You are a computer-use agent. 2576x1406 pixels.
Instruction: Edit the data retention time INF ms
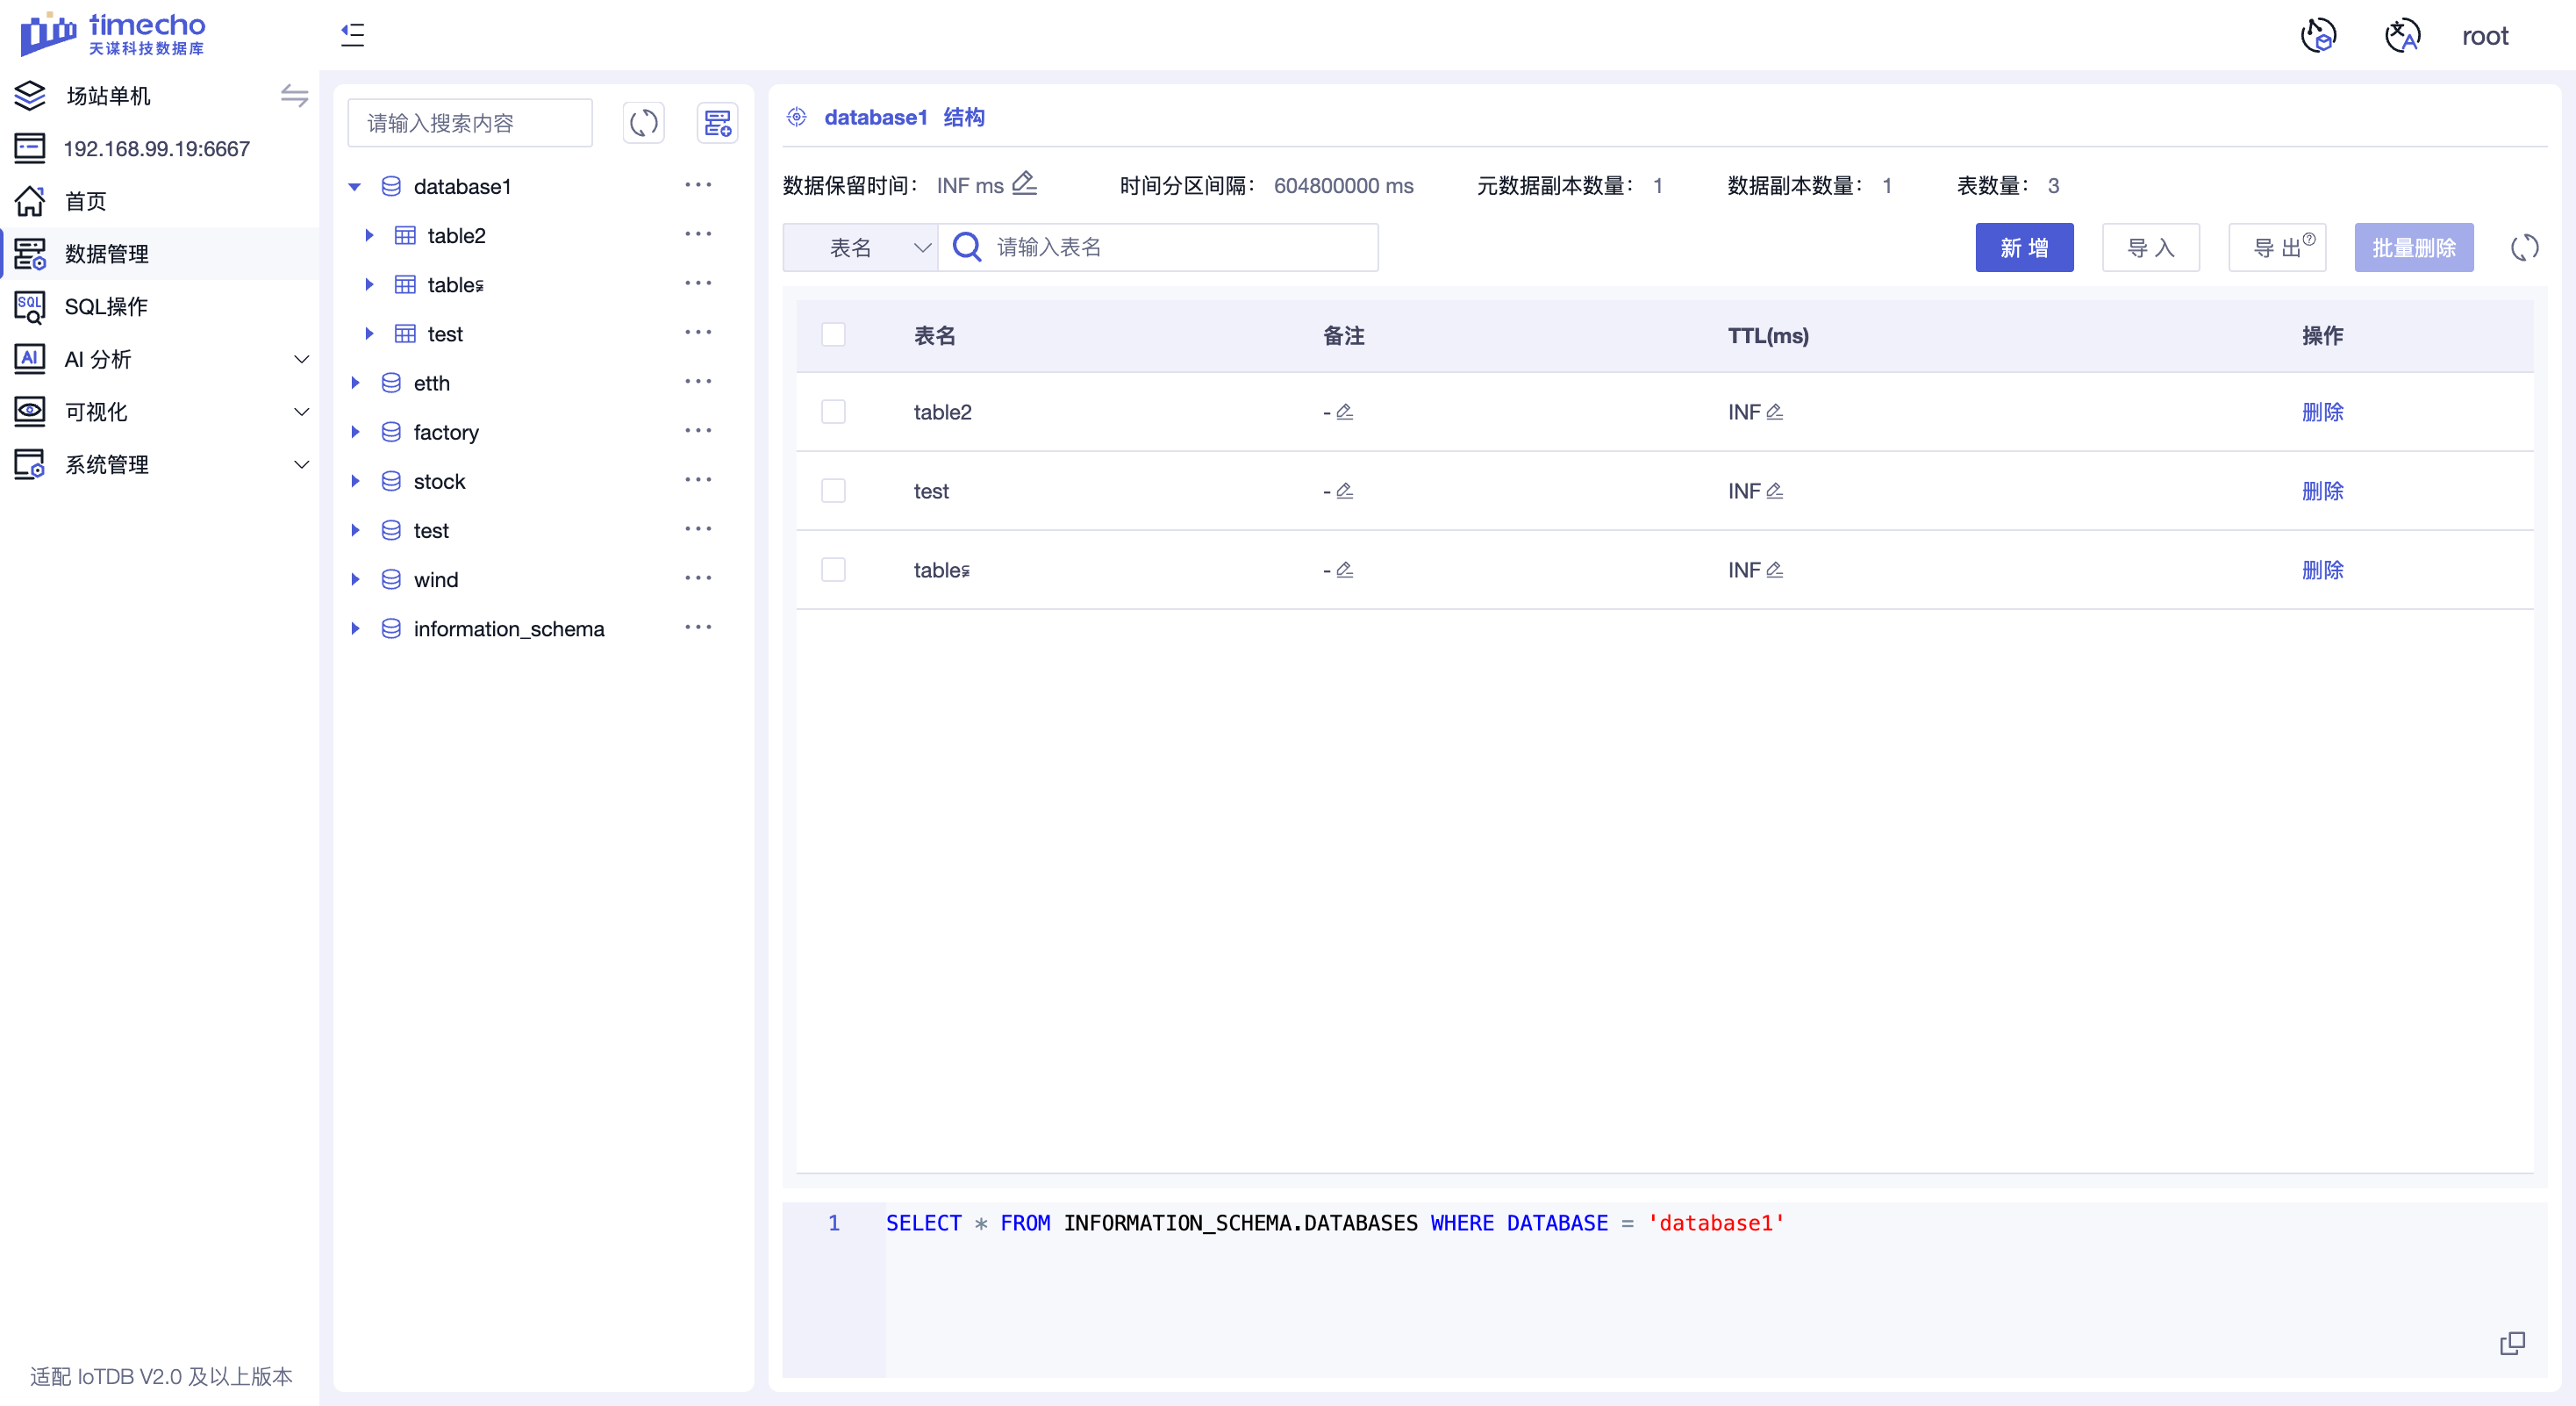[x=1024, y=184]
